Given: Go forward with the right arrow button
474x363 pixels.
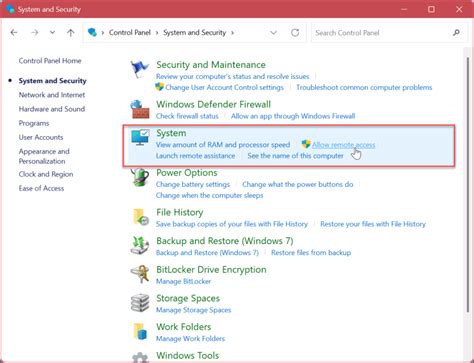Looking at the screenshot, I should pyautogui.click(x=34, y=33).
